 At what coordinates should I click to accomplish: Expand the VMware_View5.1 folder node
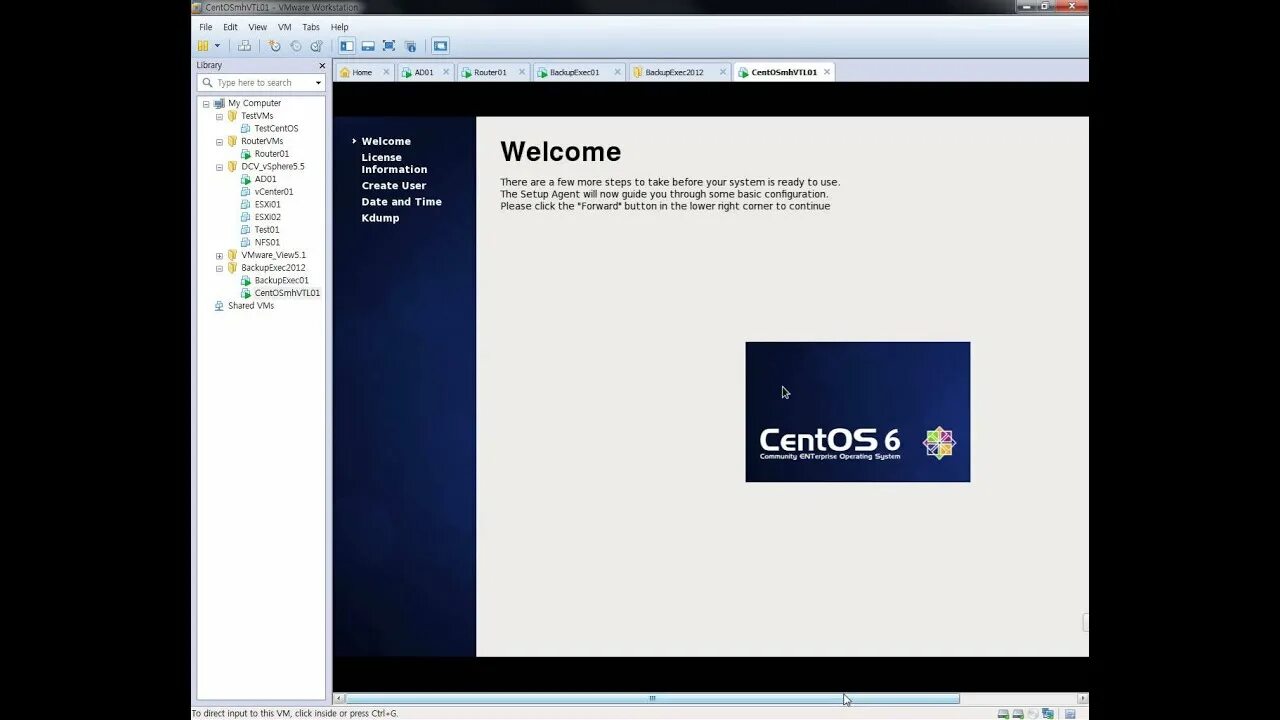[x=219, y=256]
